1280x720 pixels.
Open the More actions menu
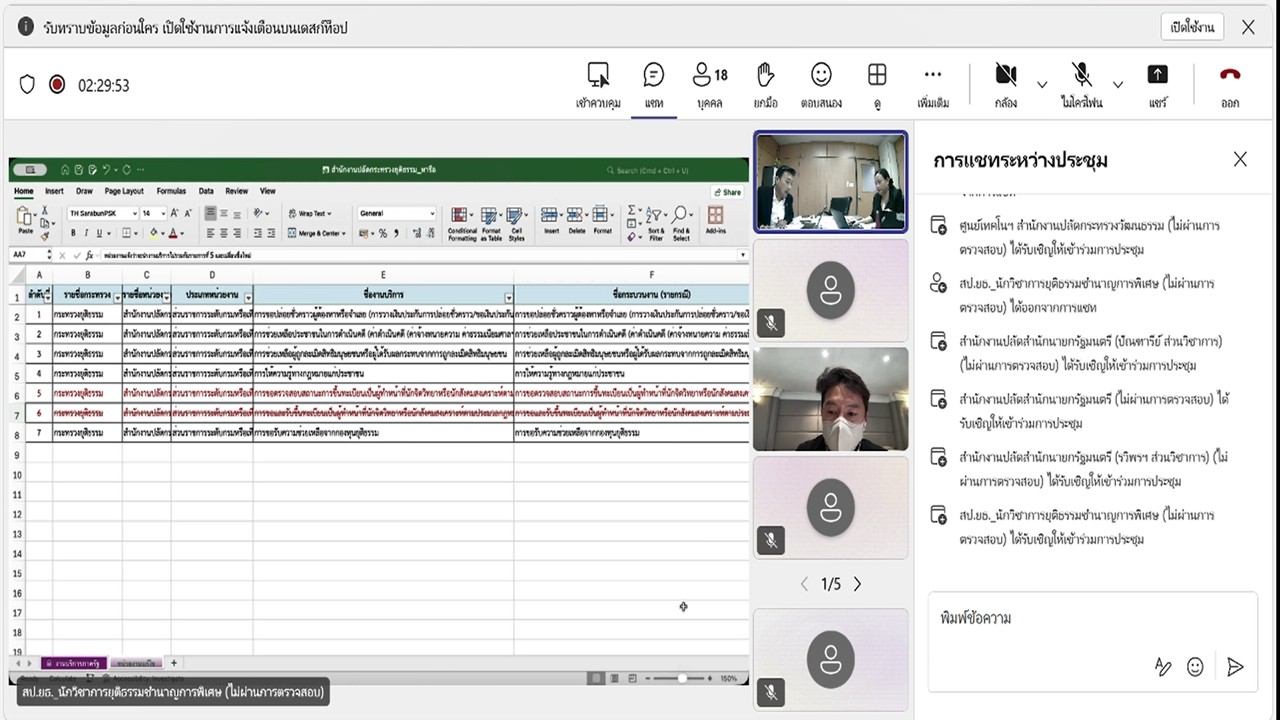[932, 84]
